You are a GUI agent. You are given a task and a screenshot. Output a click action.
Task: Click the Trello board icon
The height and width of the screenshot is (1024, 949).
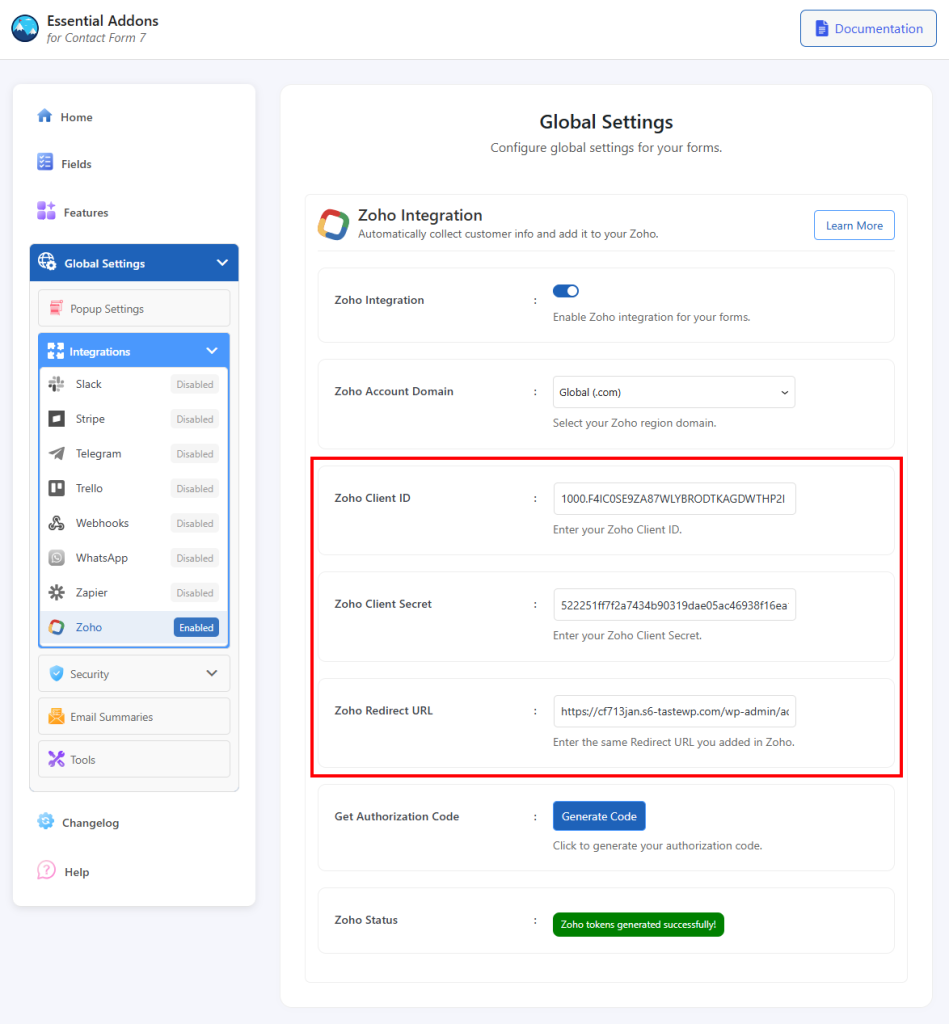pyautogui.click(x=57, y=488)
